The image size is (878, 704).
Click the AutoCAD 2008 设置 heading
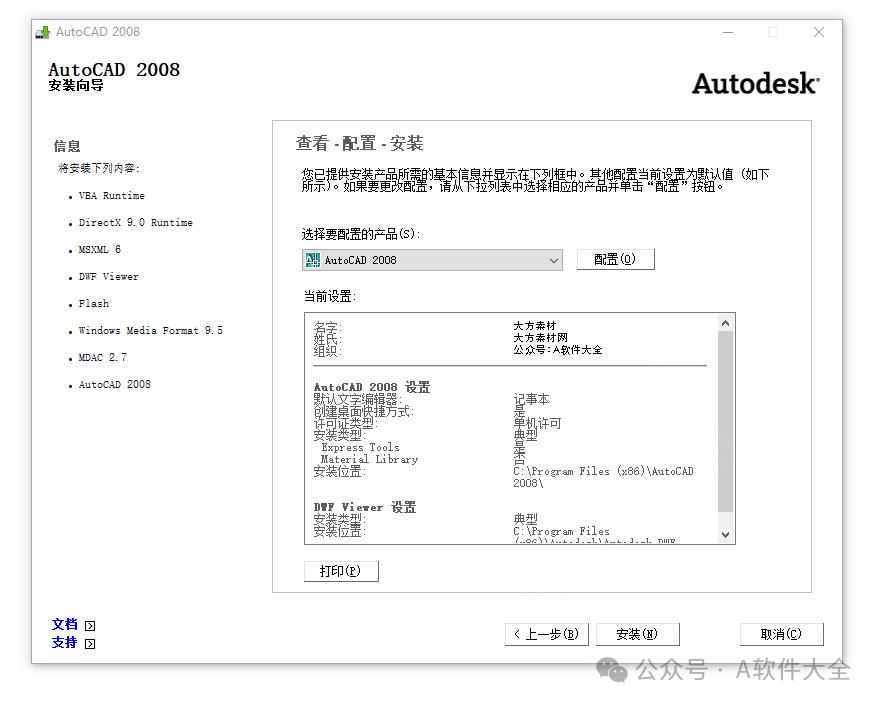click(x=372, y=387)
